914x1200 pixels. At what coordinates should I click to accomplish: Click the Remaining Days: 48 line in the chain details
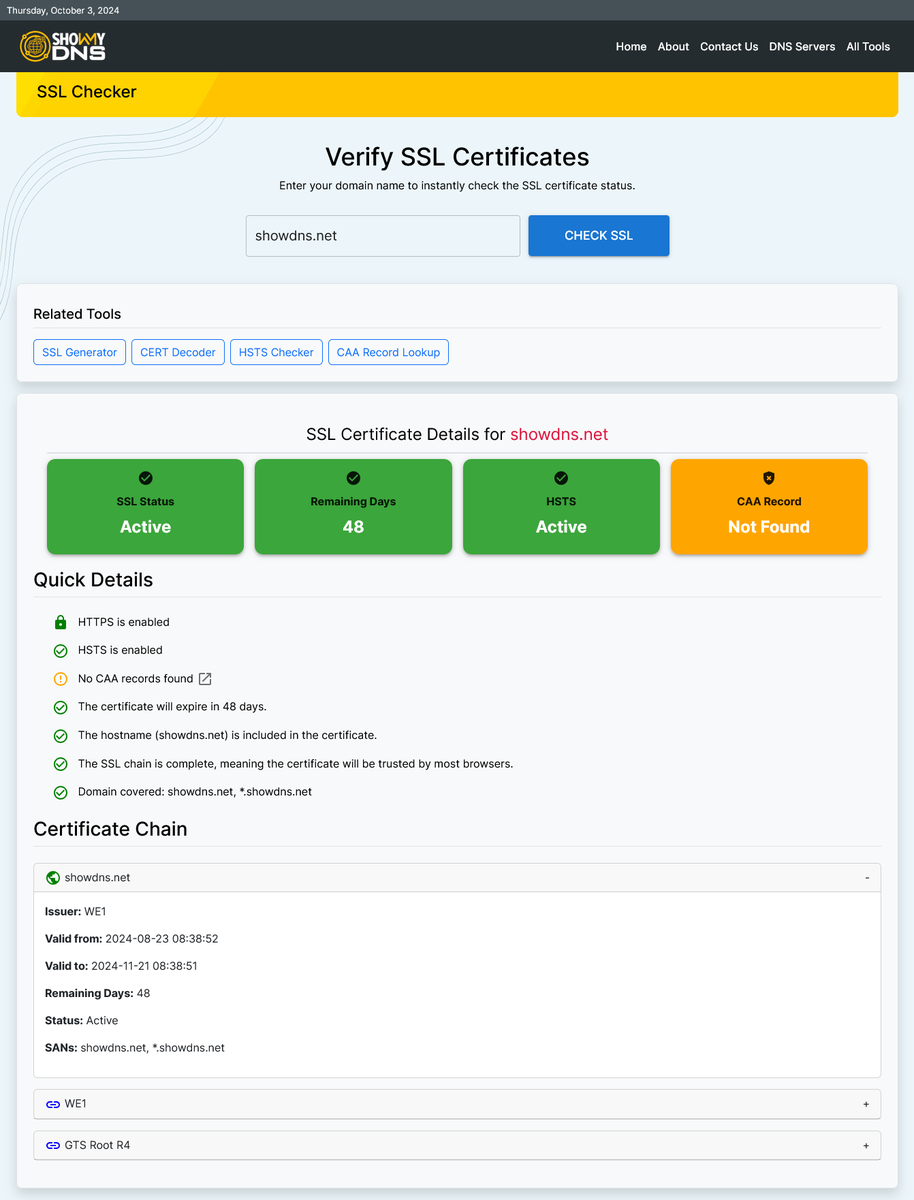pos(98,994)
